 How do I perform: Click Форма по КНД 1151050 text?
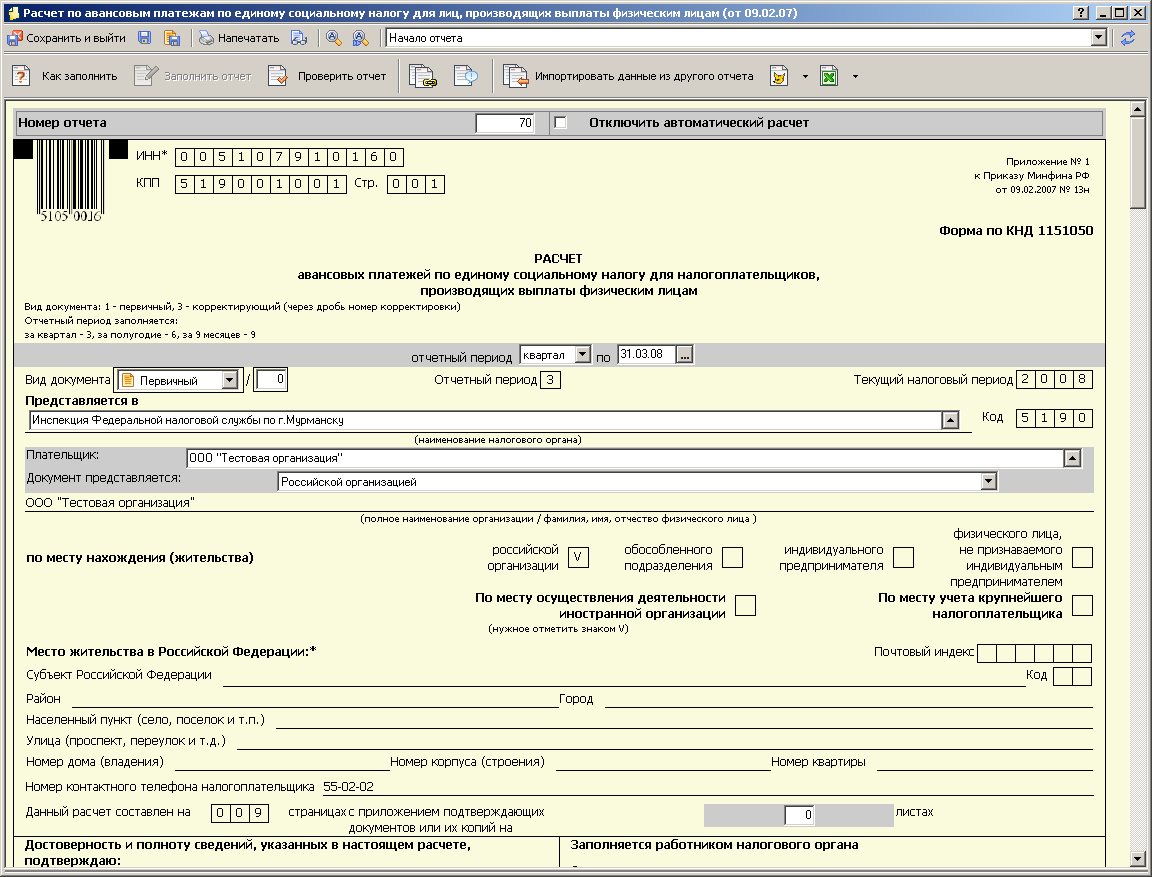tap(1016, 231)
